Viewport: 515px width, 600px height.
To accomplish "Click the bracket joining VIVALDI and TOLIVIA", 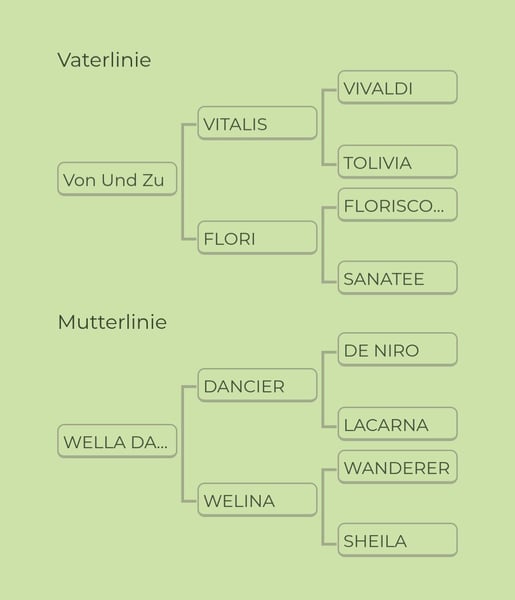I will (x=323, y=127).
